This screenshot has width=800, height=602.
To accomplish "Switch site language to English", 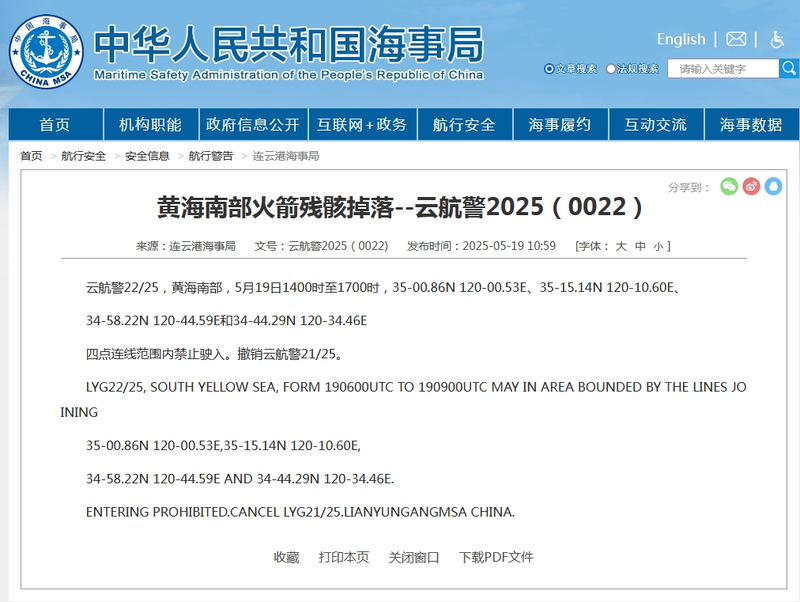I will tap(681, 39).
